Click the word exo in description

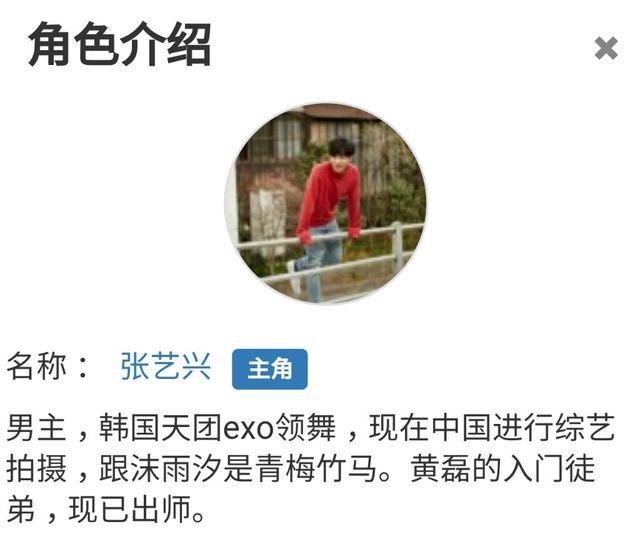(x=248, y=428)
